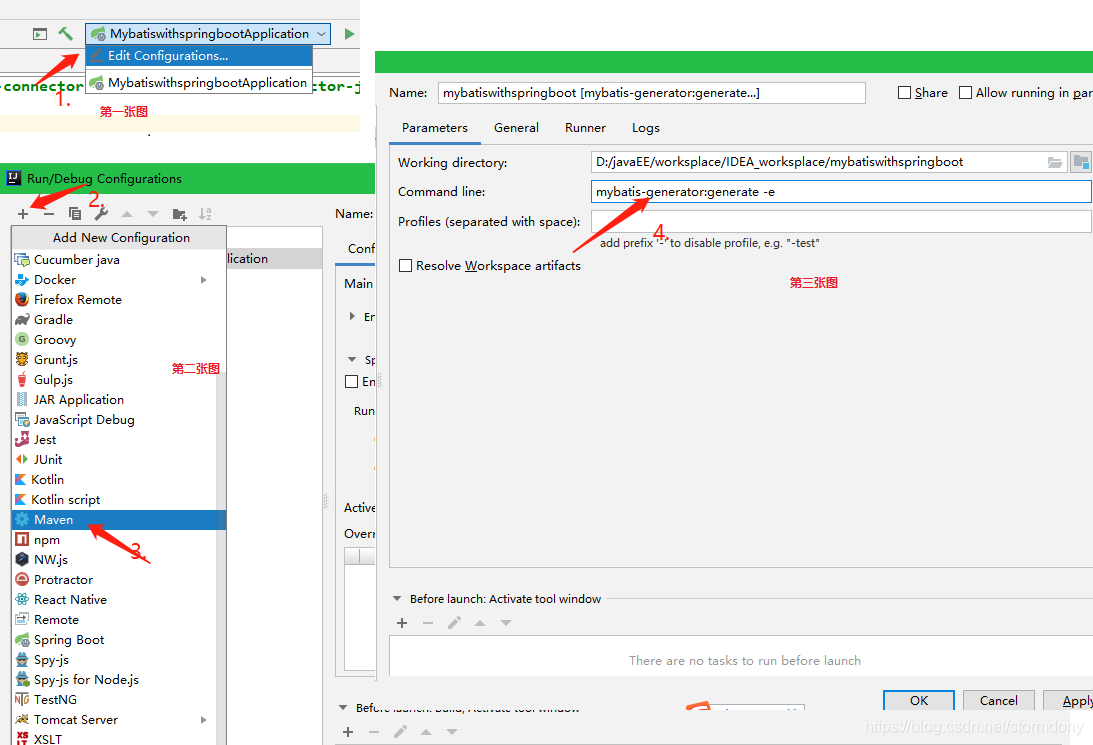
Task: Switch to the Runner tab
Action: (x=586, y=128)
